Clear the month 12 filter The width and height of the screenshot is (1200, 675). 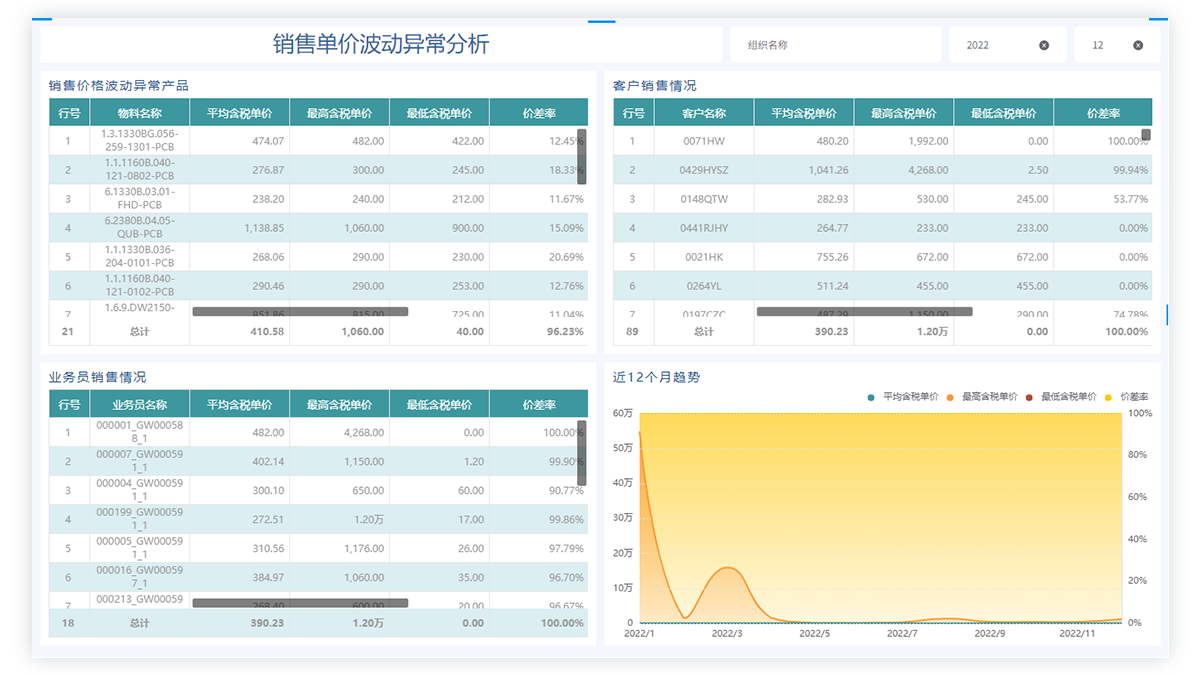(x=1138, y=45)
